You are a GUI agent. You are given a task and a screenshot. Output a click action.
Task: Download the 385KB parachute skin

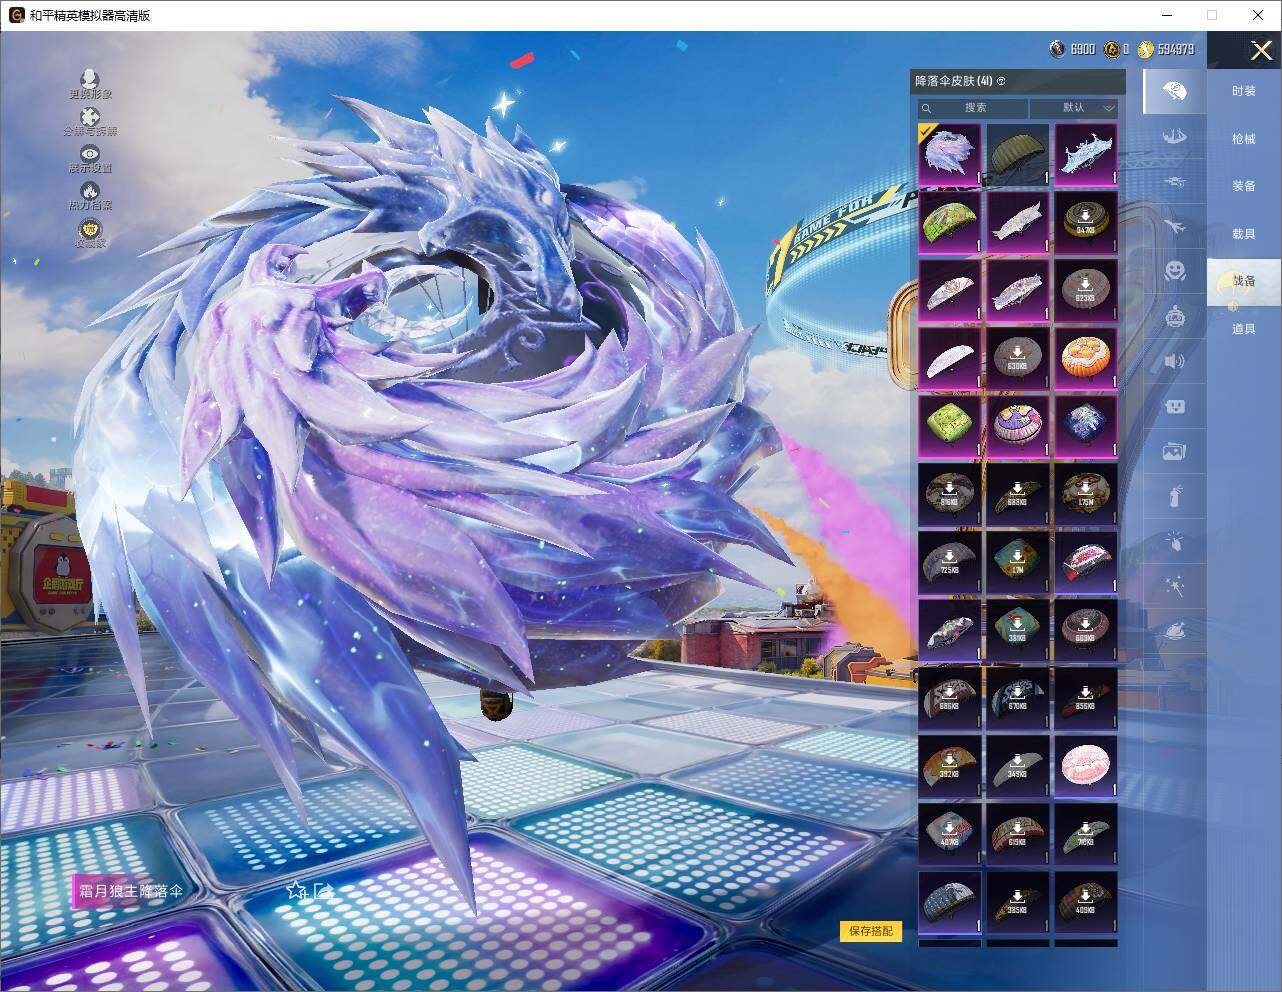1017,902
